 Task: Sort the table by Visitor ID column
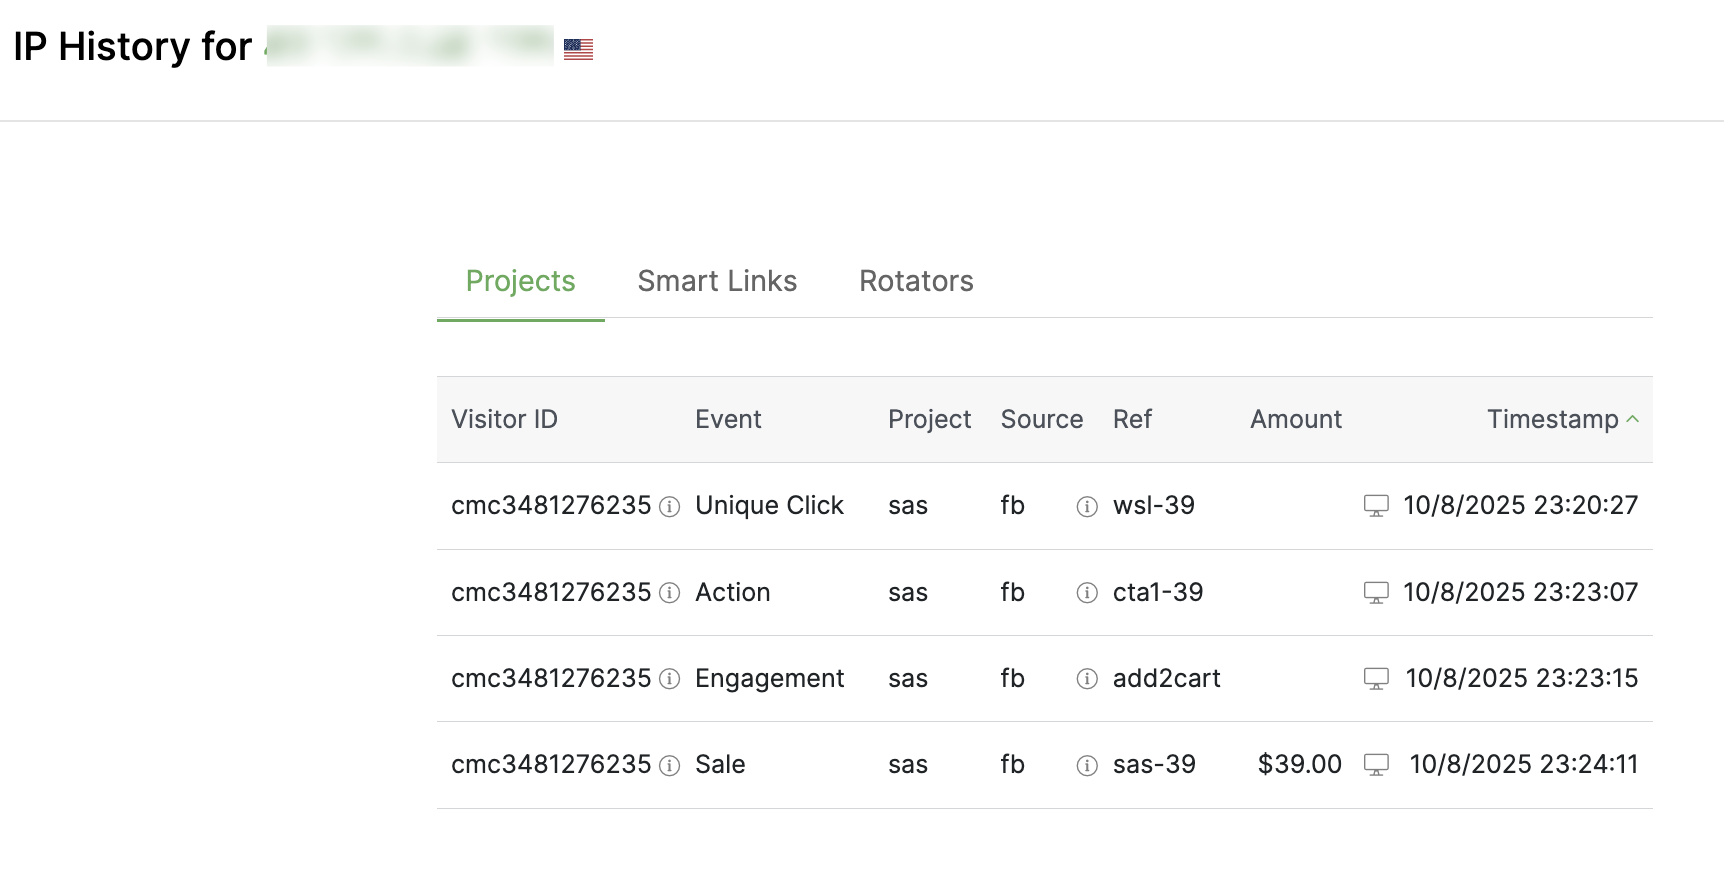click(504, 419)
